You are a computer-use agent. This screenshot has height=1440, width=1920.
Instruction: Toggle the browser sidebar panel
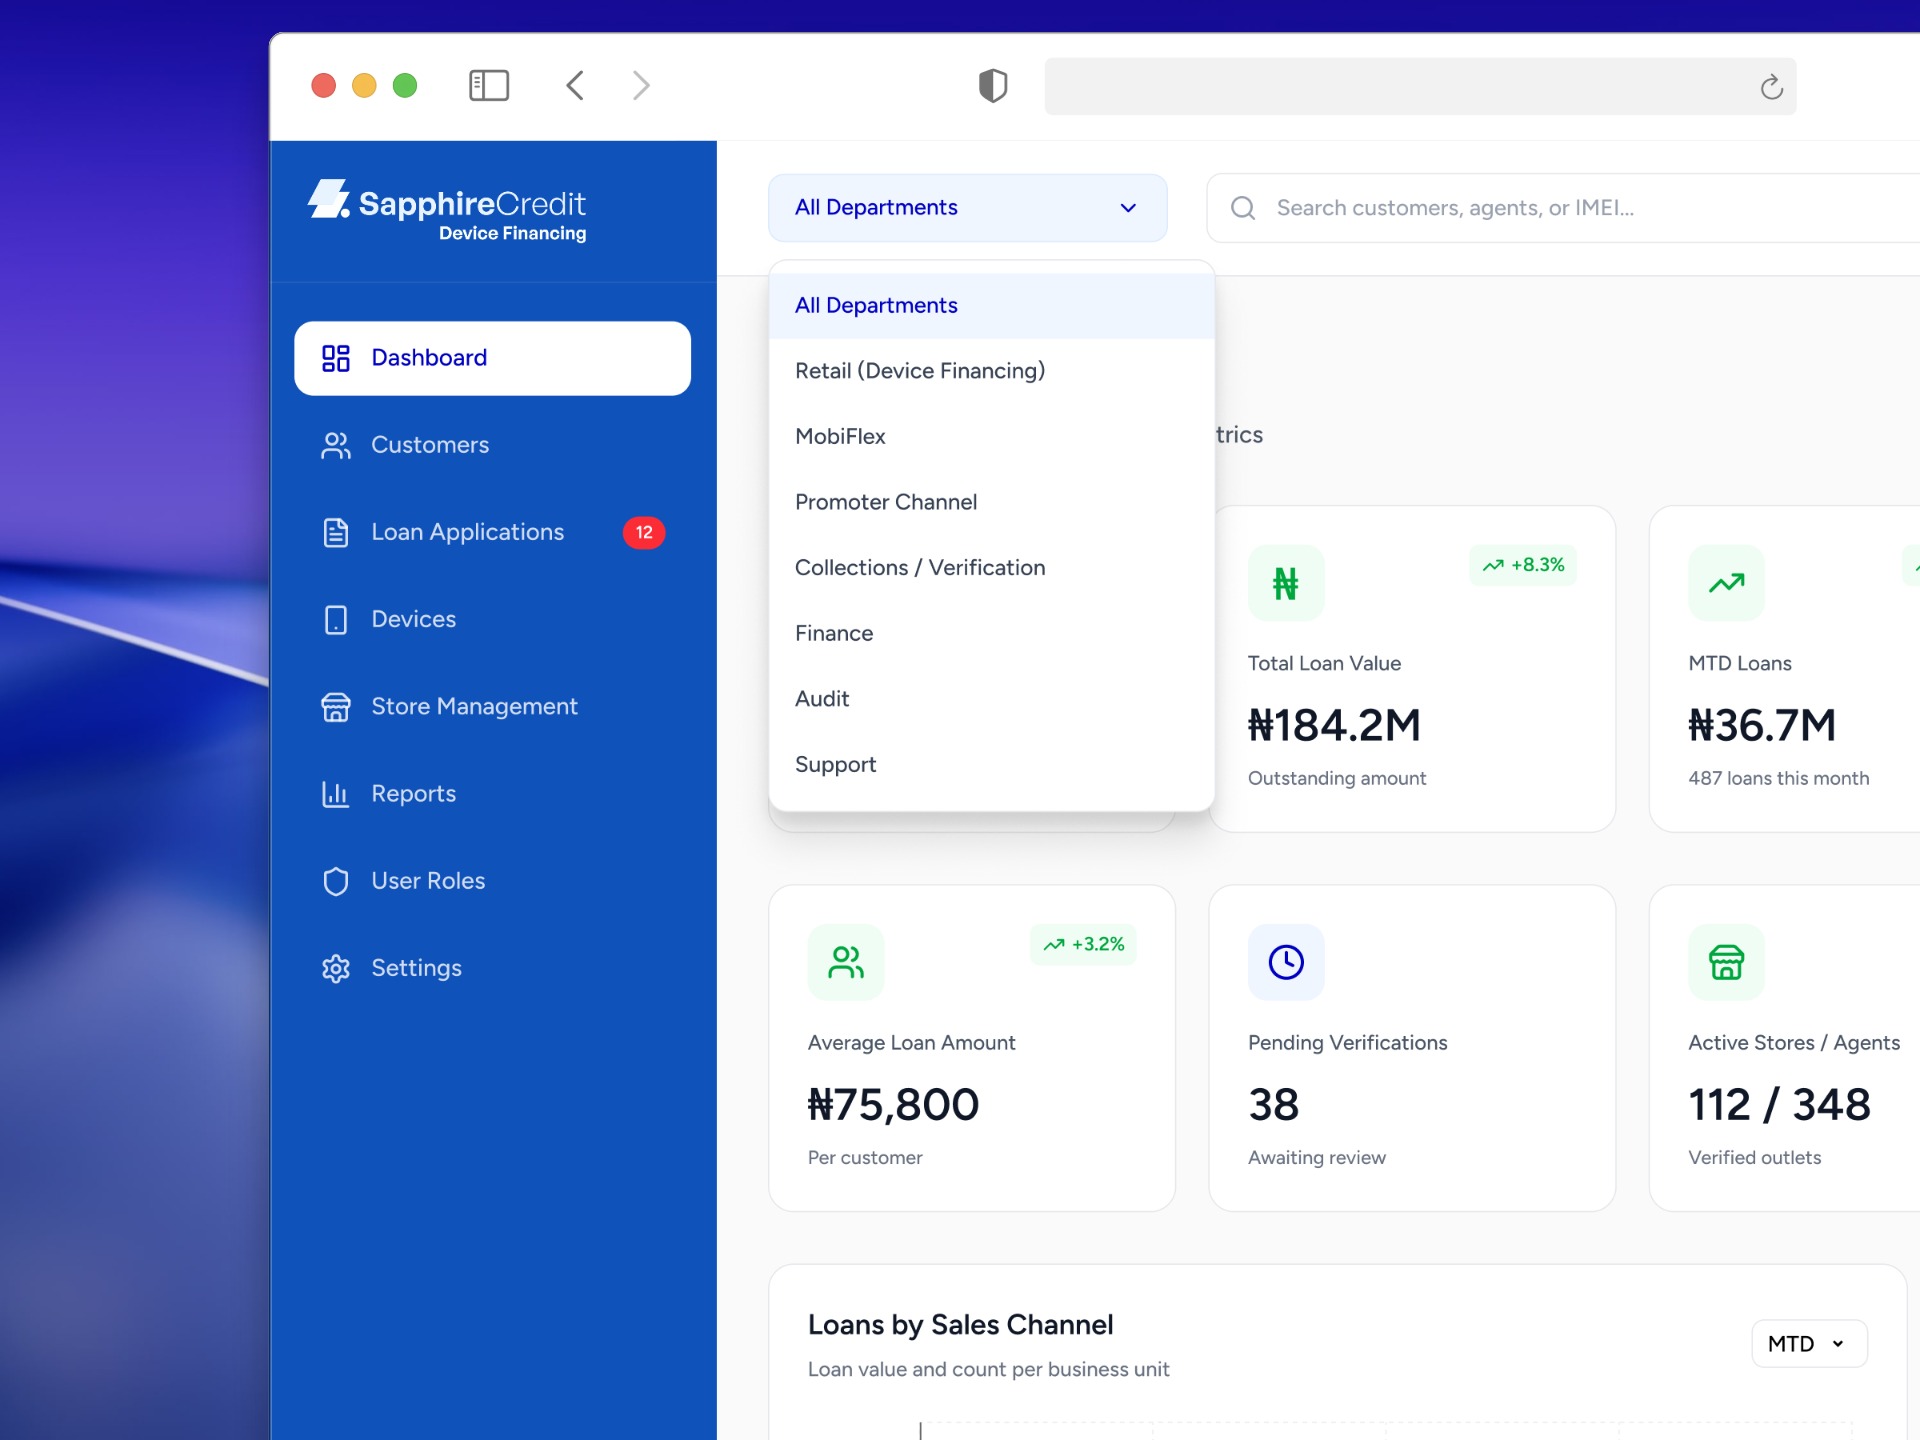pyautogui.click(x=489, y=85)
